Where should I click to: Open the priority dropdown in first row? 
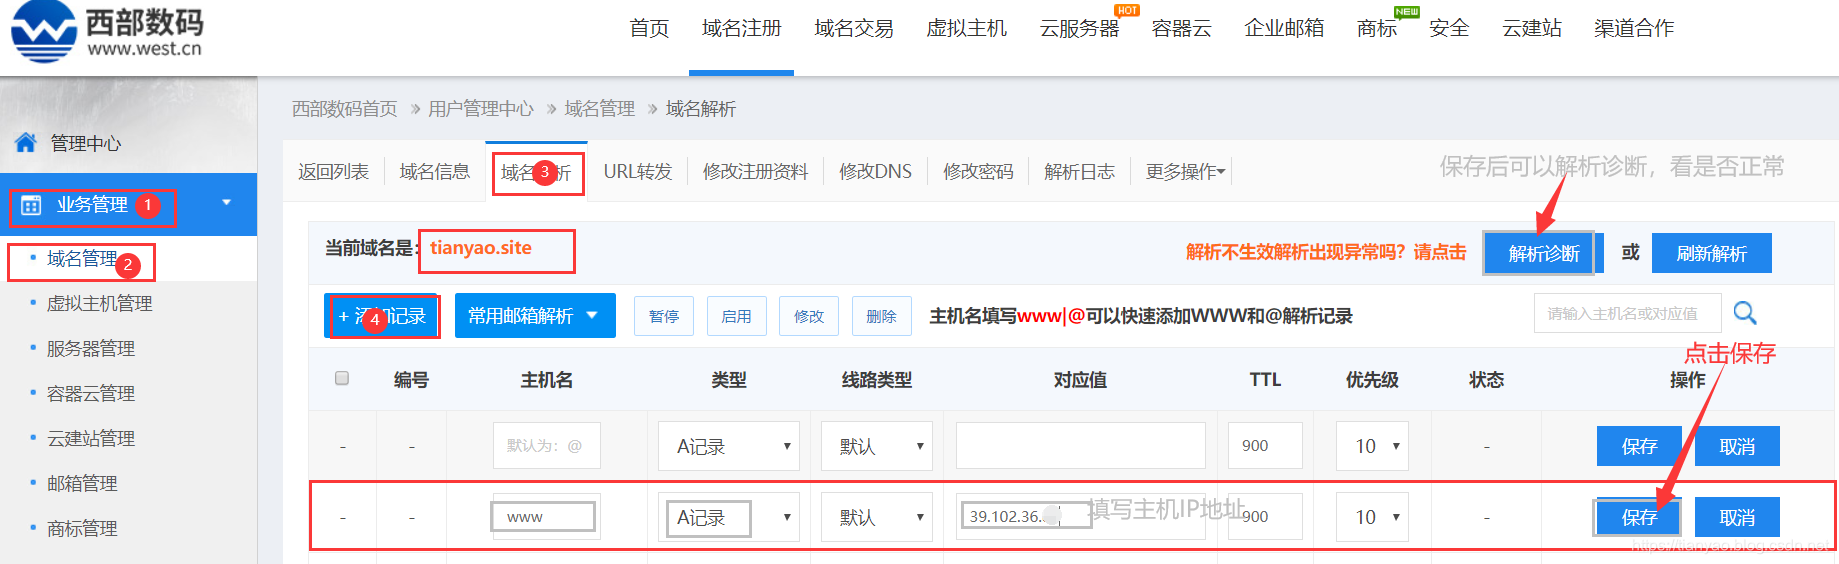[1372, 446]
